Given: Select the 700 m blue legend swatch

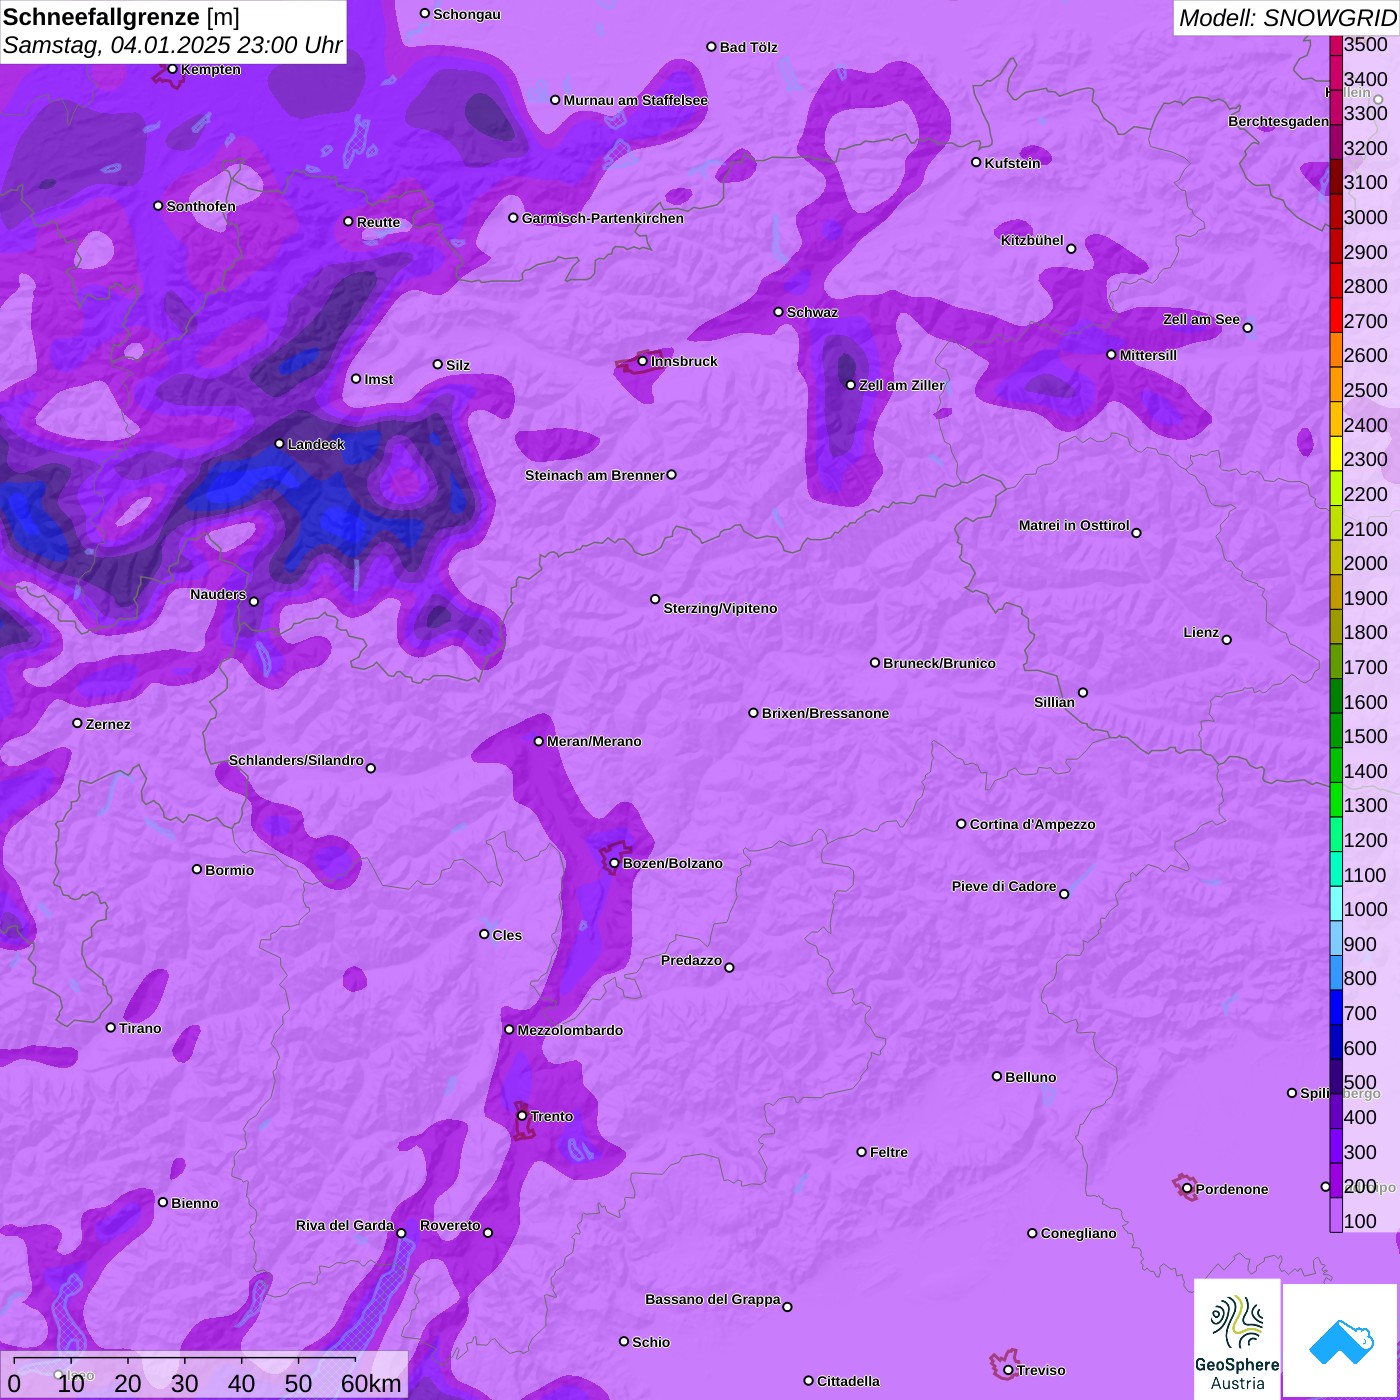Looking at the screenshot, I should [1336, 1007].
